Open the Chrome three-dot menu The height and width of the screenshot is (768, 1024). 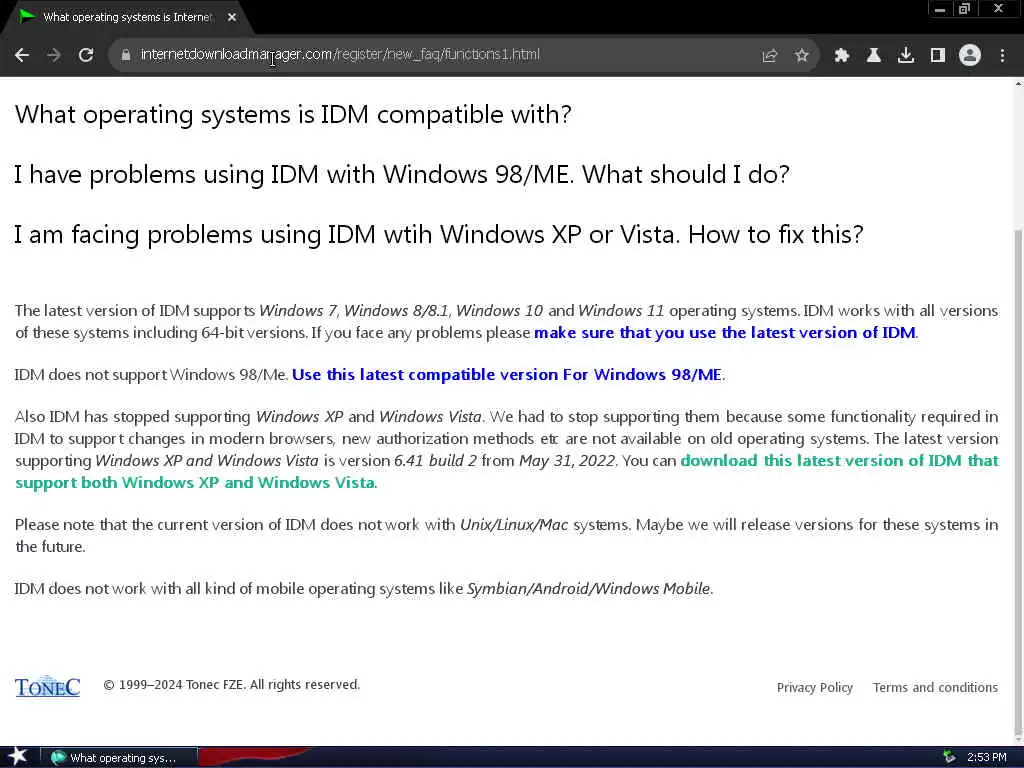tap(1002, 56)
